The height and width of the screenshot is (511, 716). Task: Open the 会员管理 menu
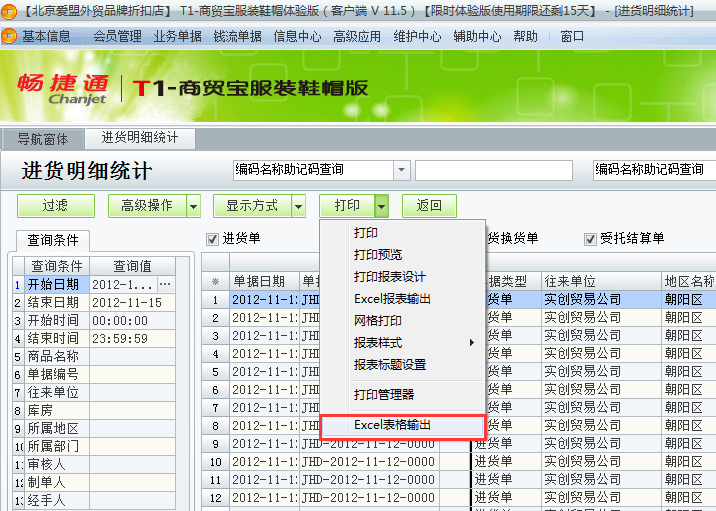pyautogui.click(x=117, y=36)
